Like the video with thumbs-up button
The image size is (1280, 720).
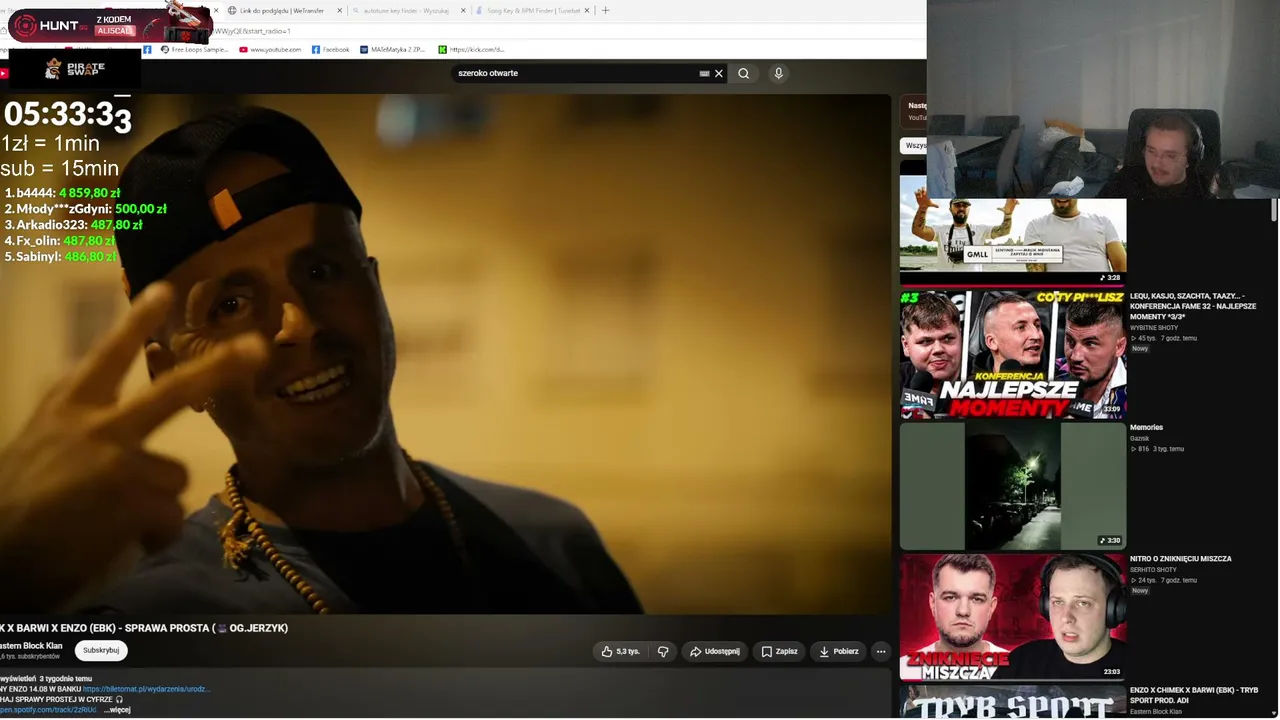tap(620, 651)
